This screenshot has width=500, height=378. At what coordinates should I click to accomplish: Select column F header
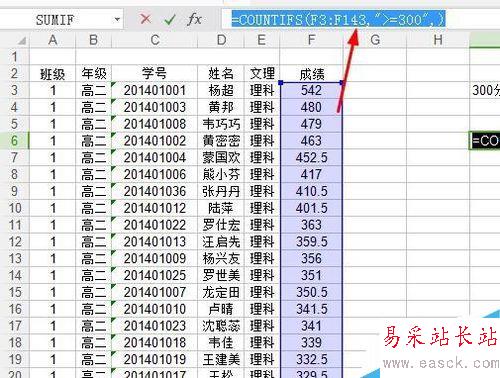click(311, 40)
